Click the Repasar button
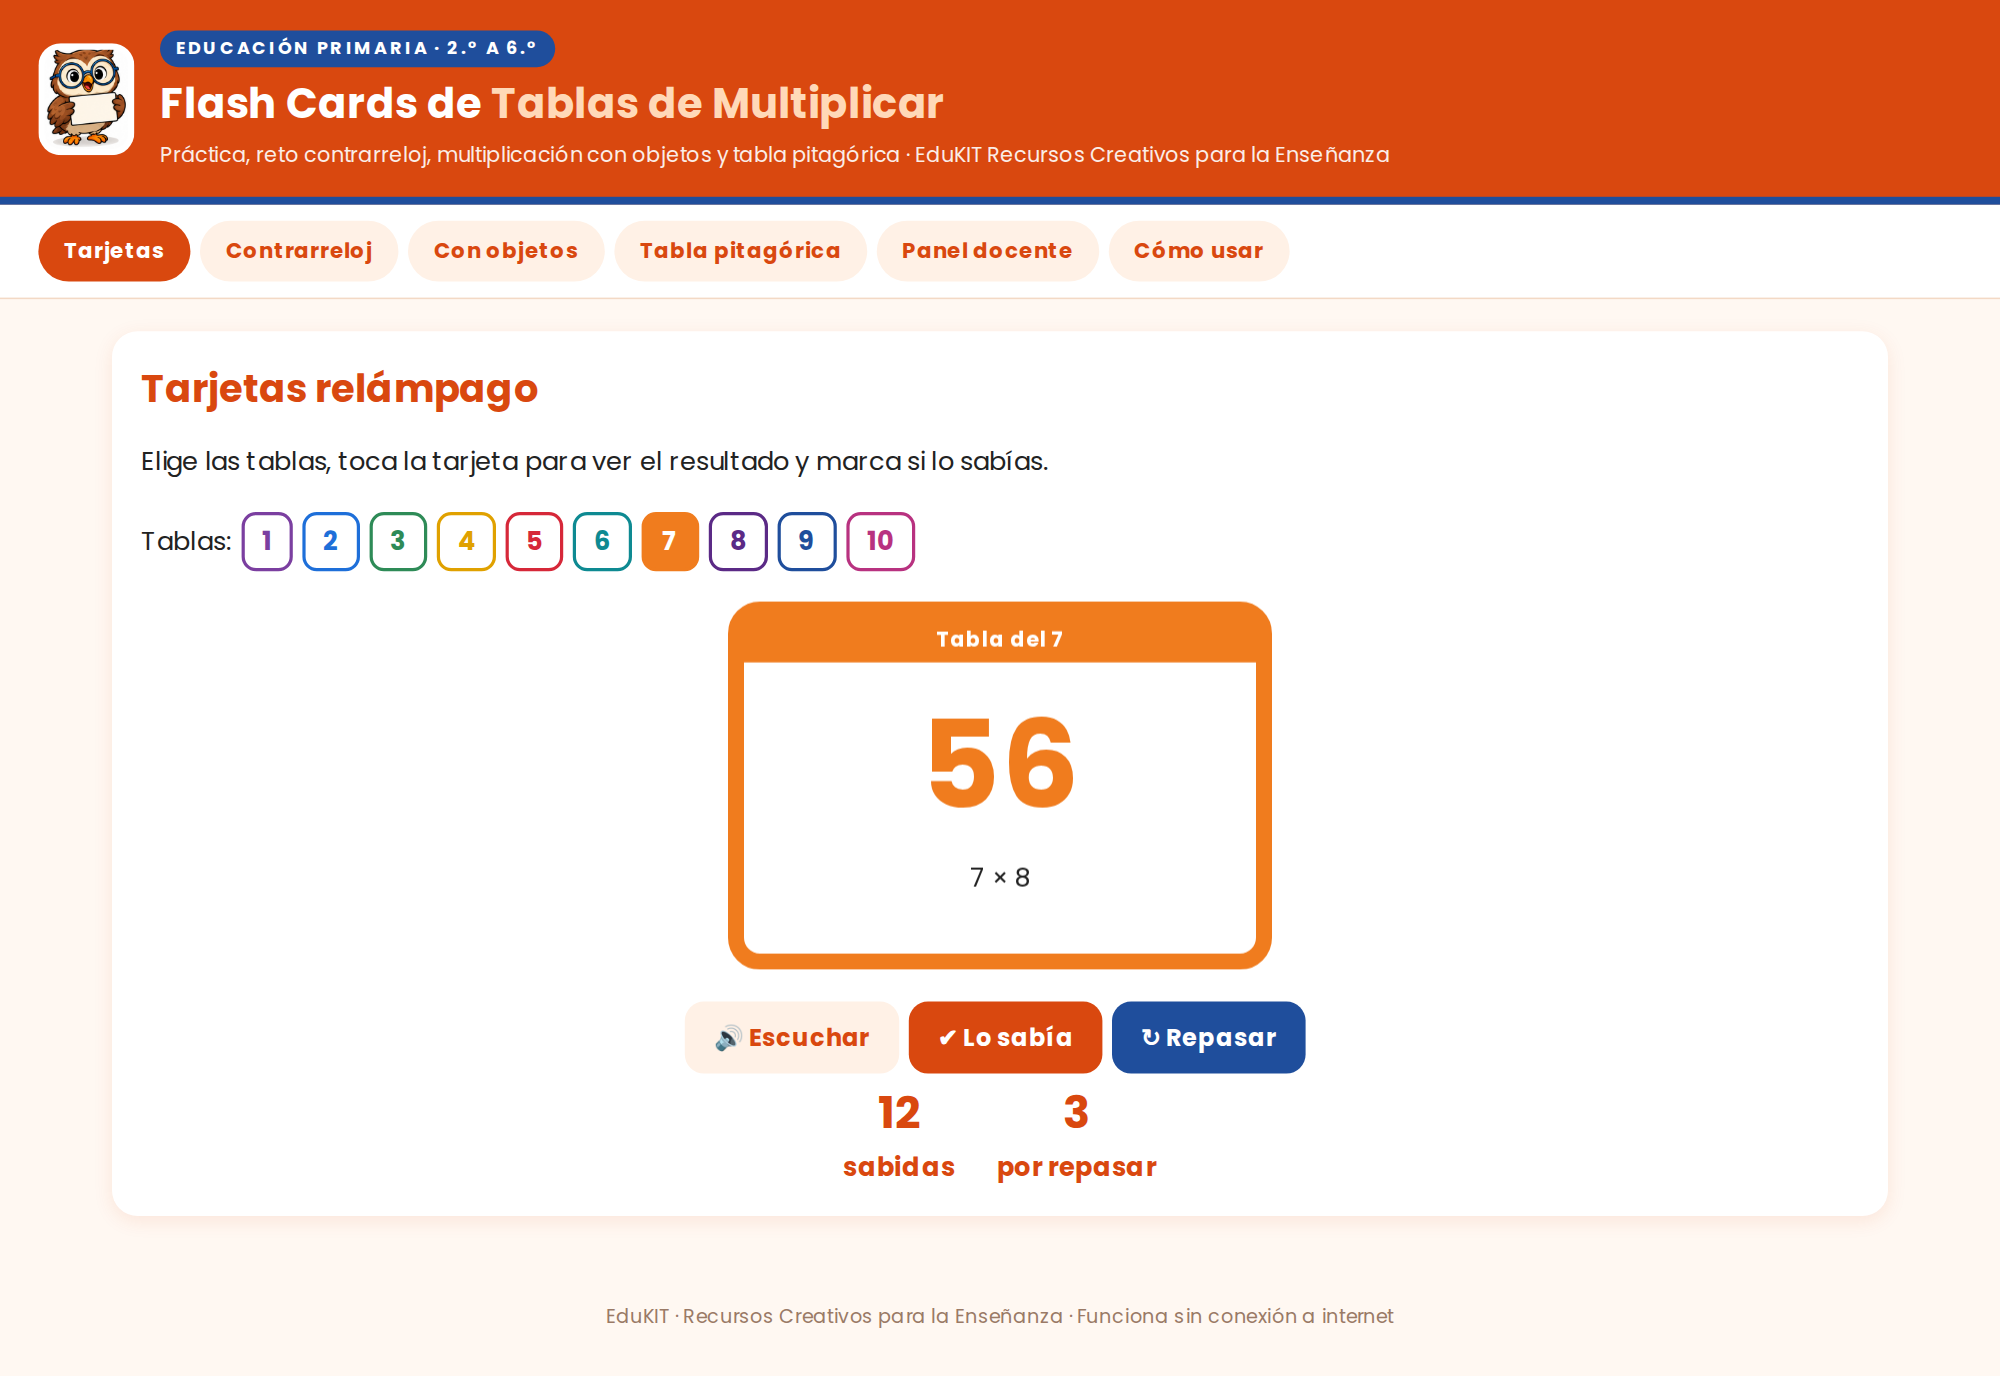This screenshot has width=2000, height=1376. (1208, 1037)
